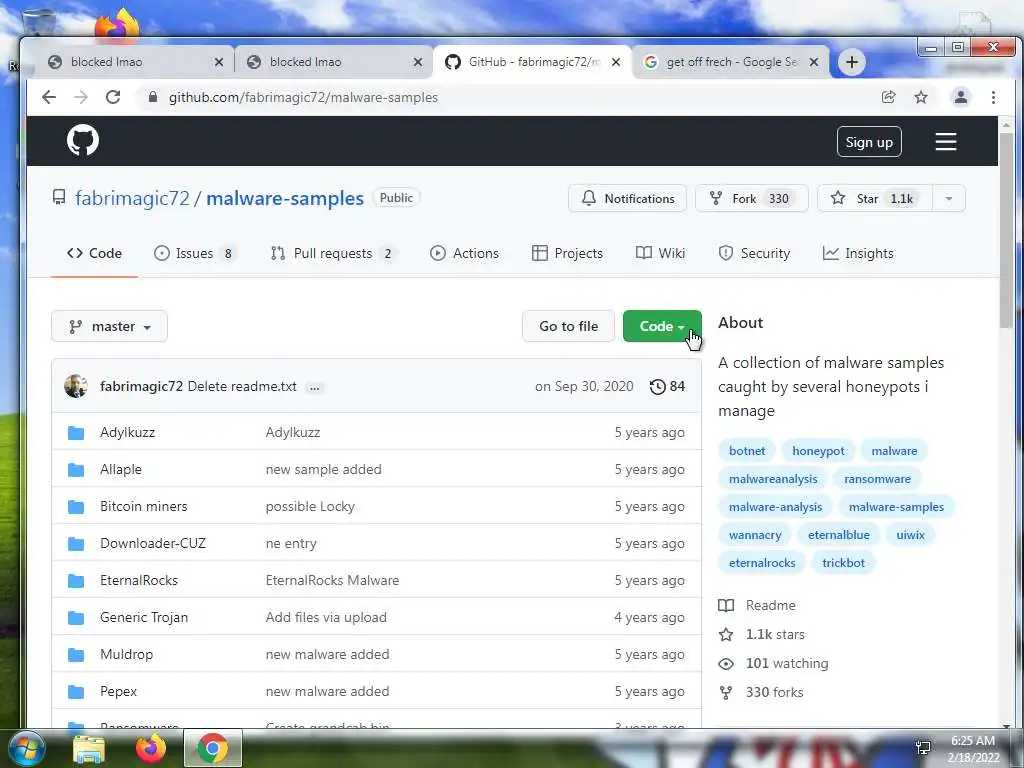
Task: Click the Allaple folder icon
Action: click(76, 470)
